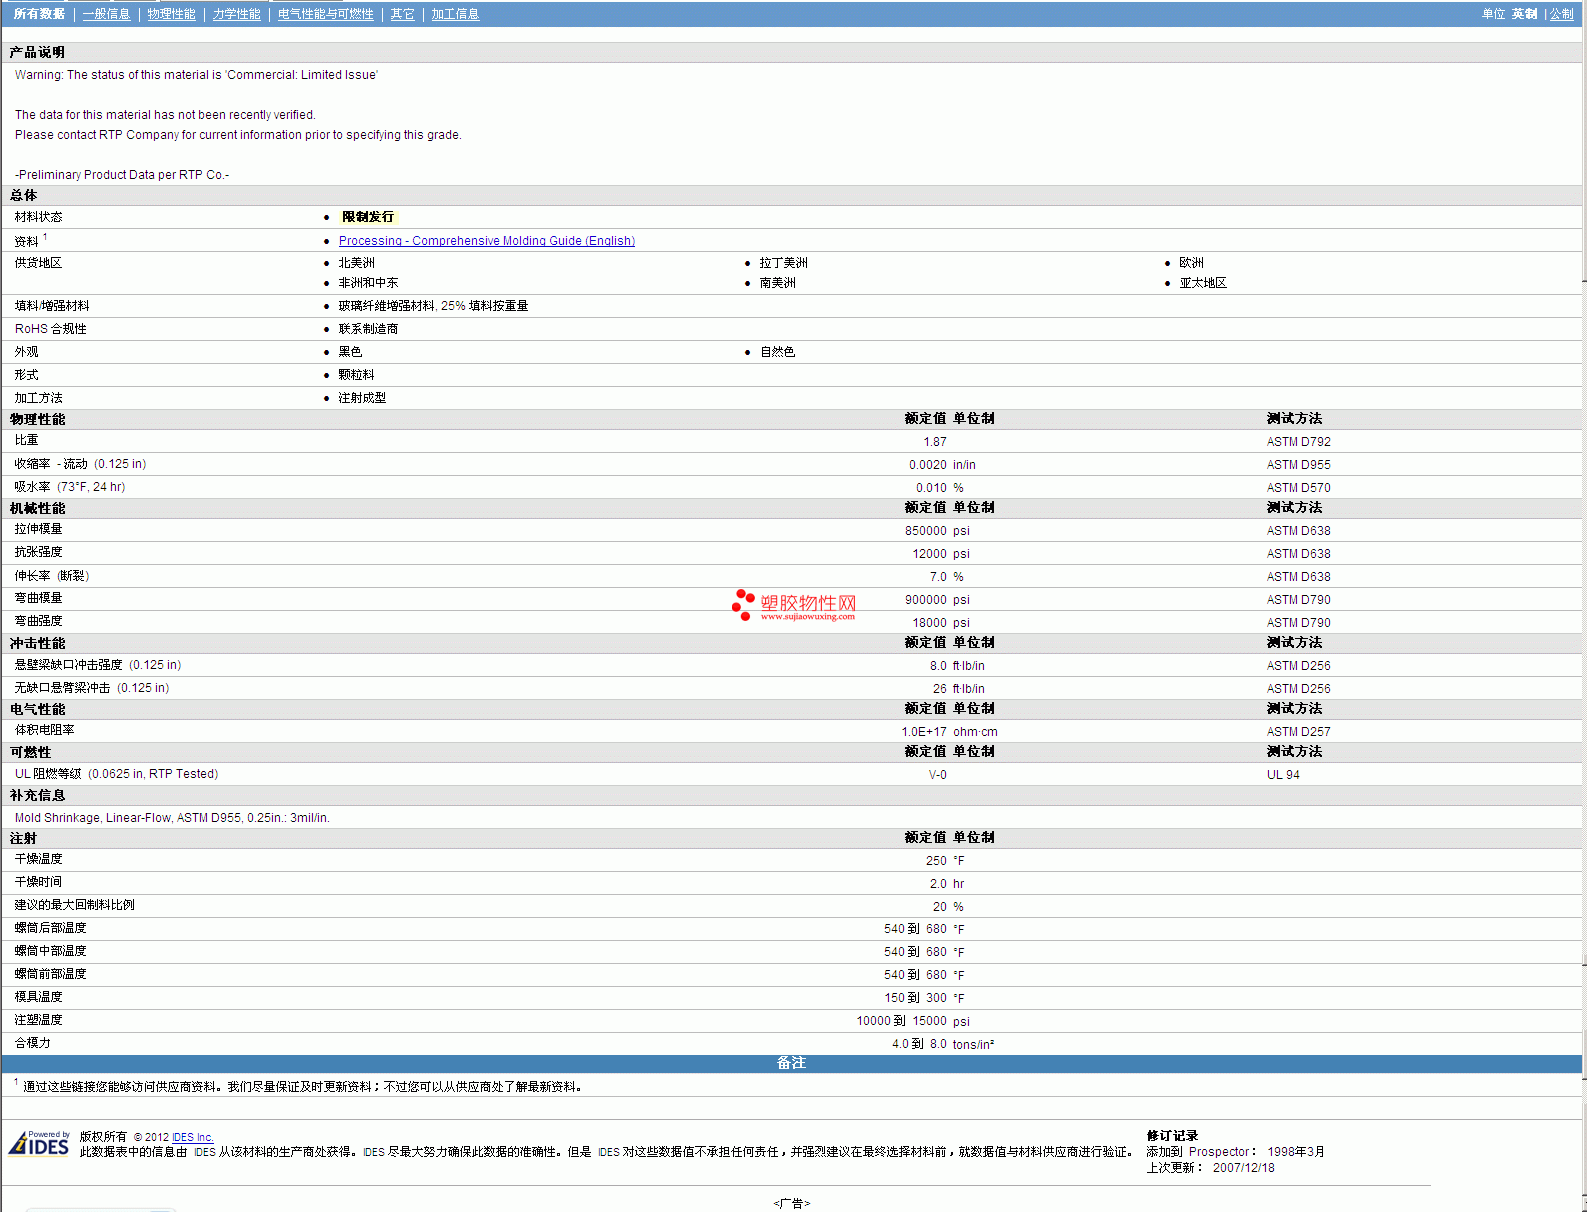Click the ASTM D792 test method entry

click(x=1298, y=442)
